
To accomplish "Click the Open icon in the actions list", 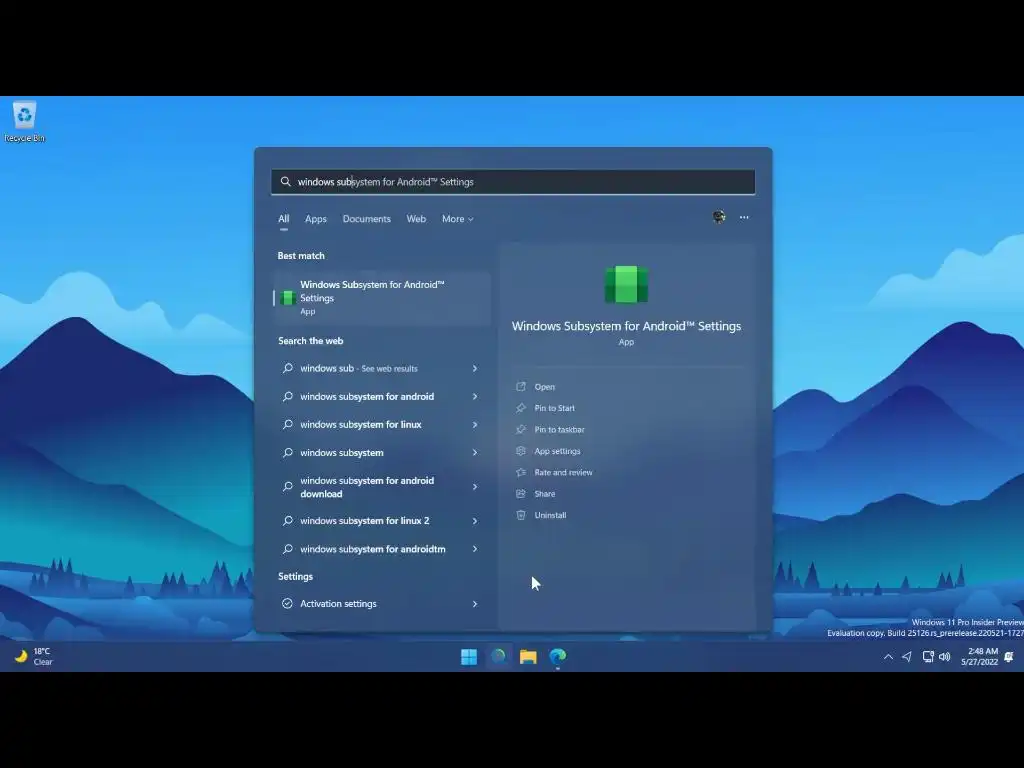I will coord(520,387).
